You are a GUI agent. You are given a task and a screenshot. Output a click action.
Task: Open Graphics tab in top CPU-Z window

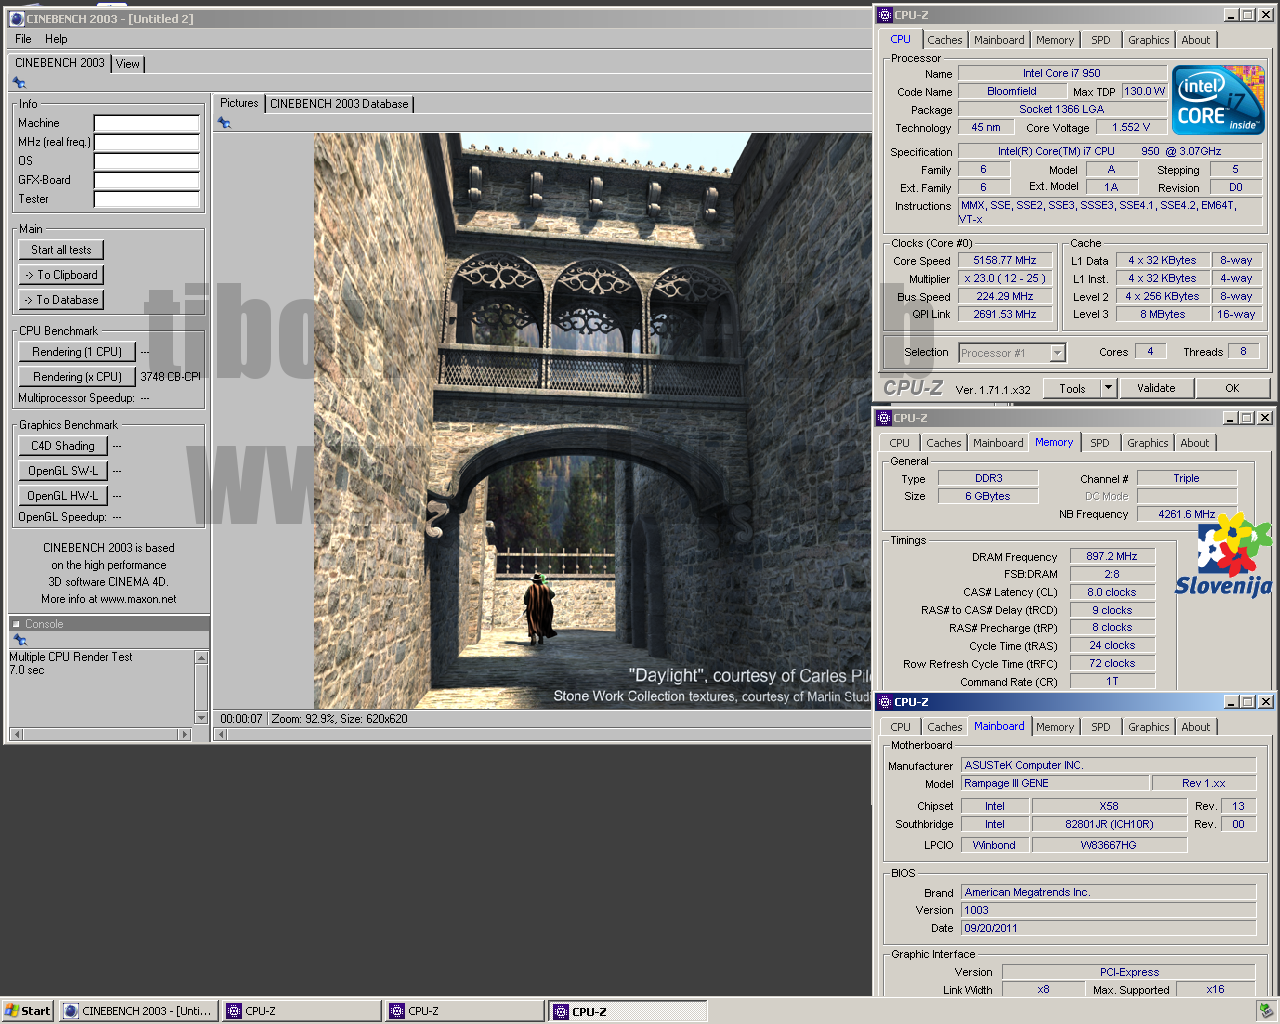1149,40
